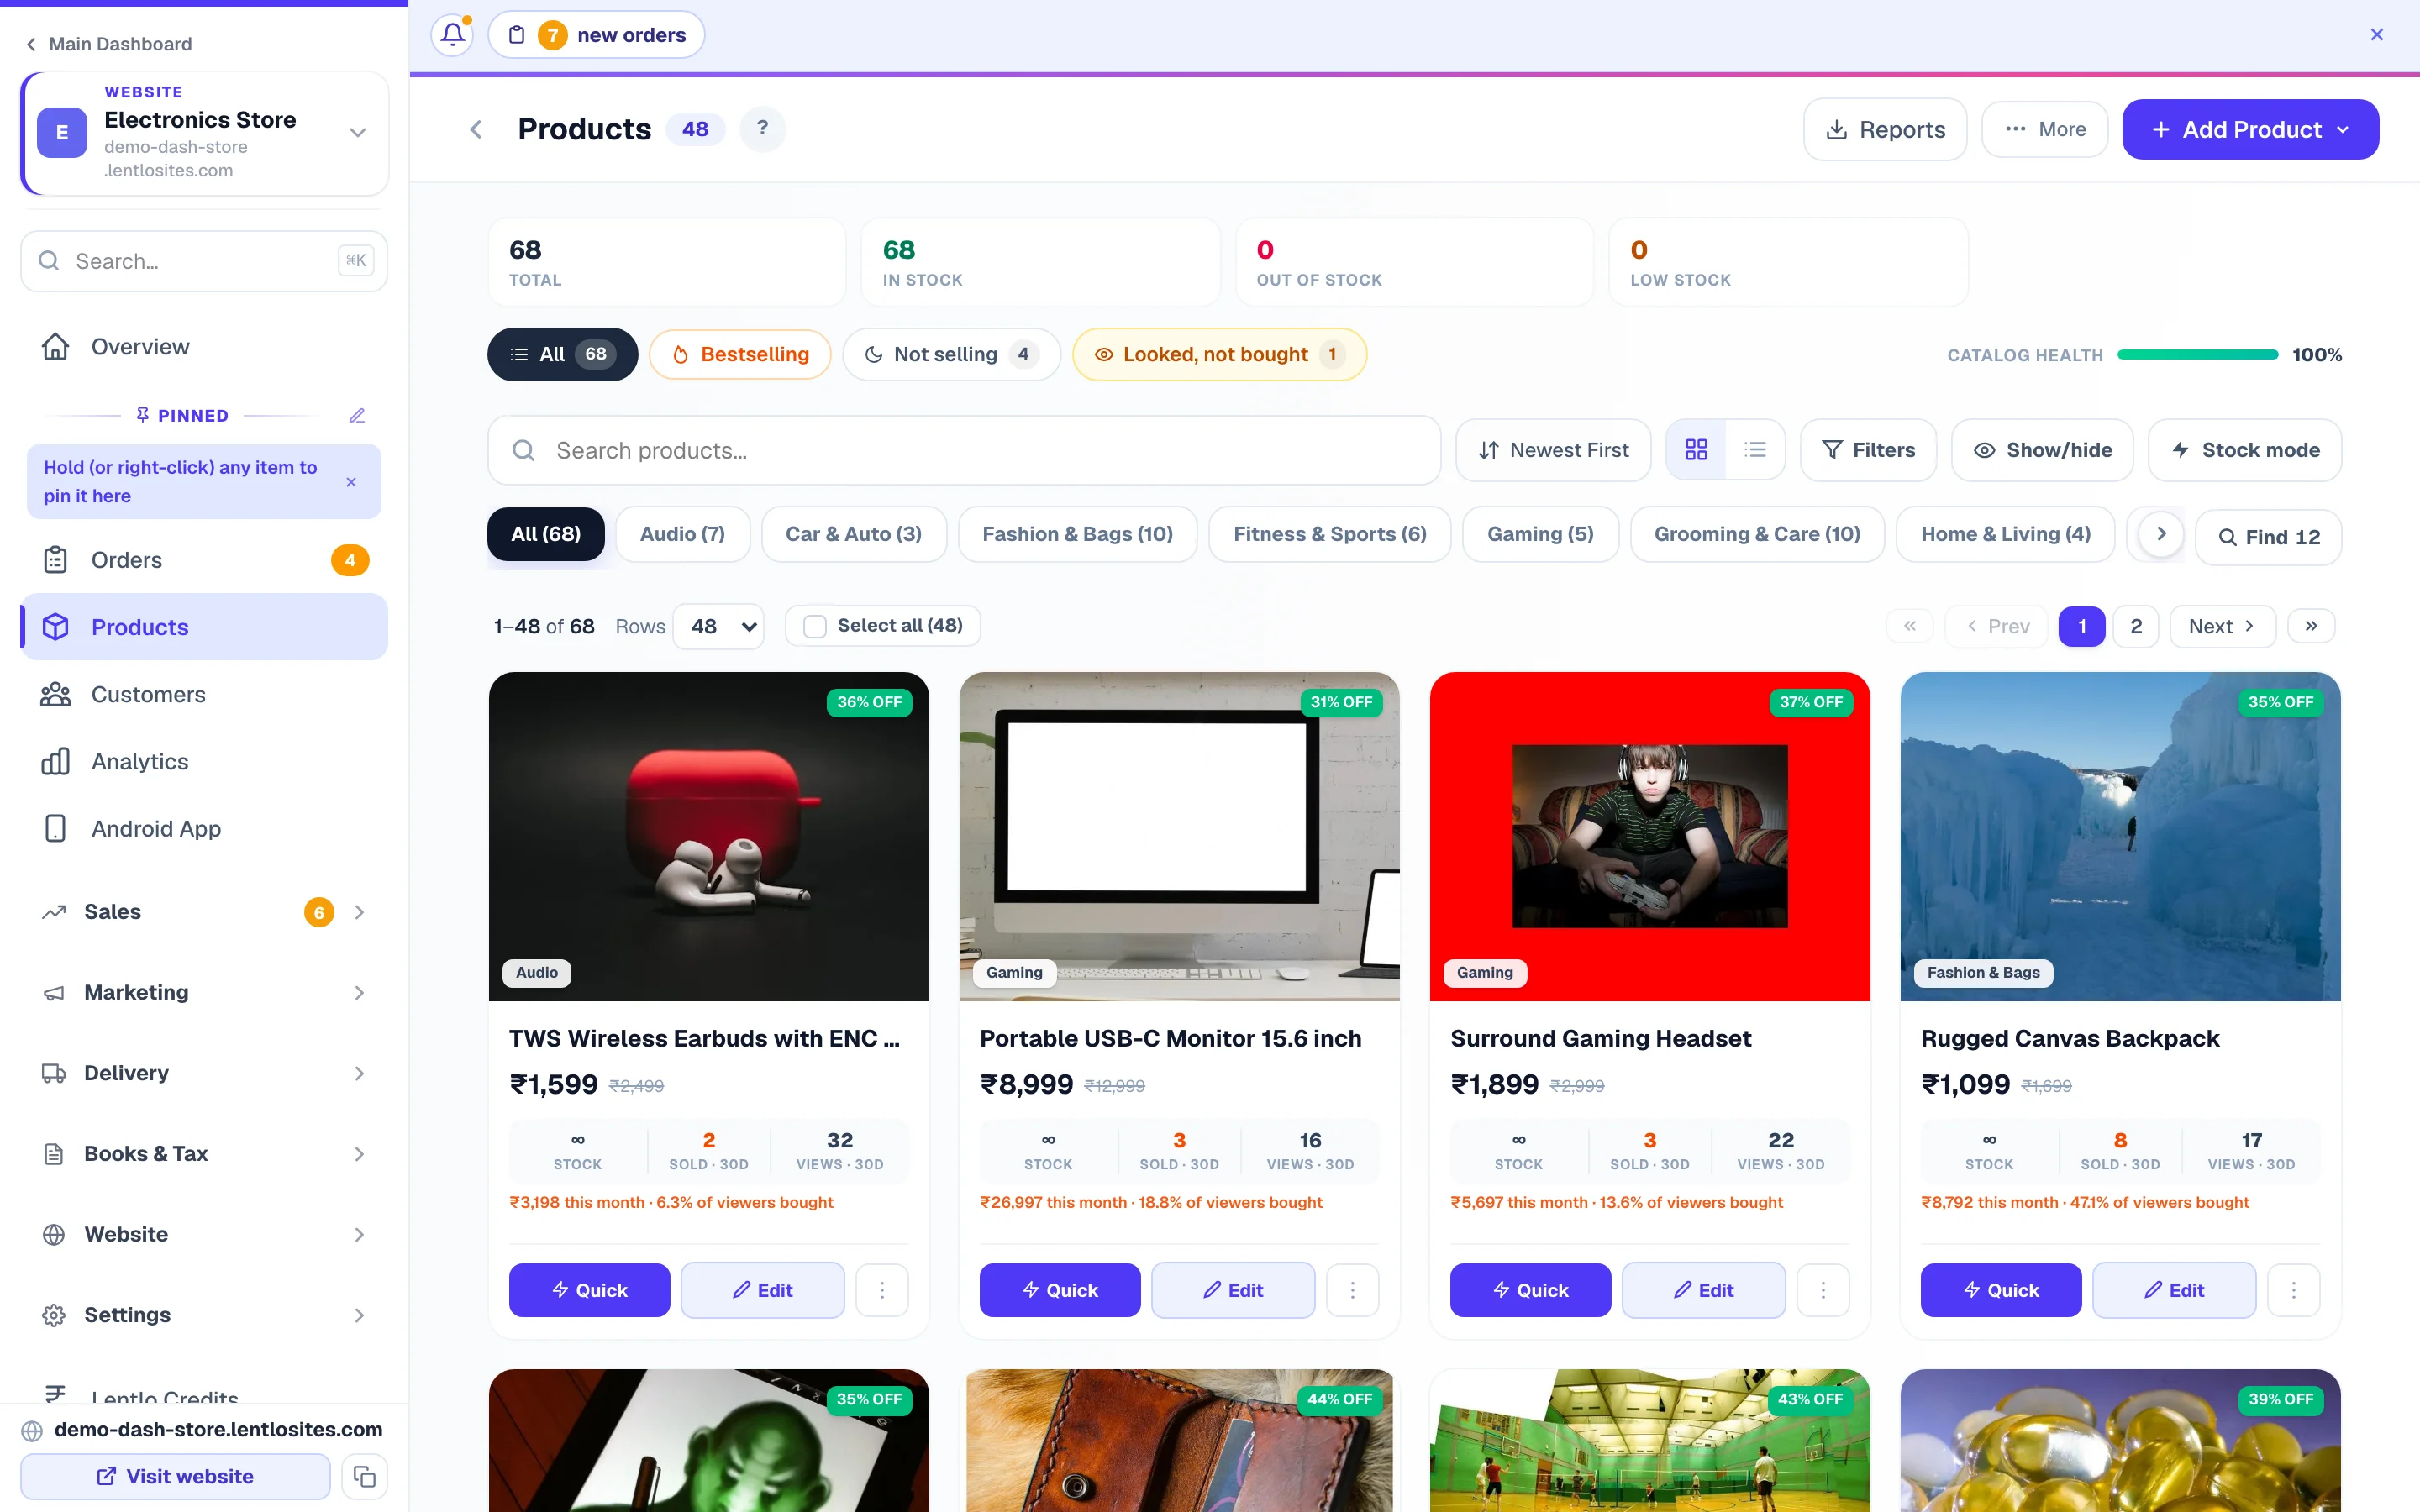Open Overview in the sidebar
The height and width of the screenshot is (1512, 2420).
coord(204,346)
